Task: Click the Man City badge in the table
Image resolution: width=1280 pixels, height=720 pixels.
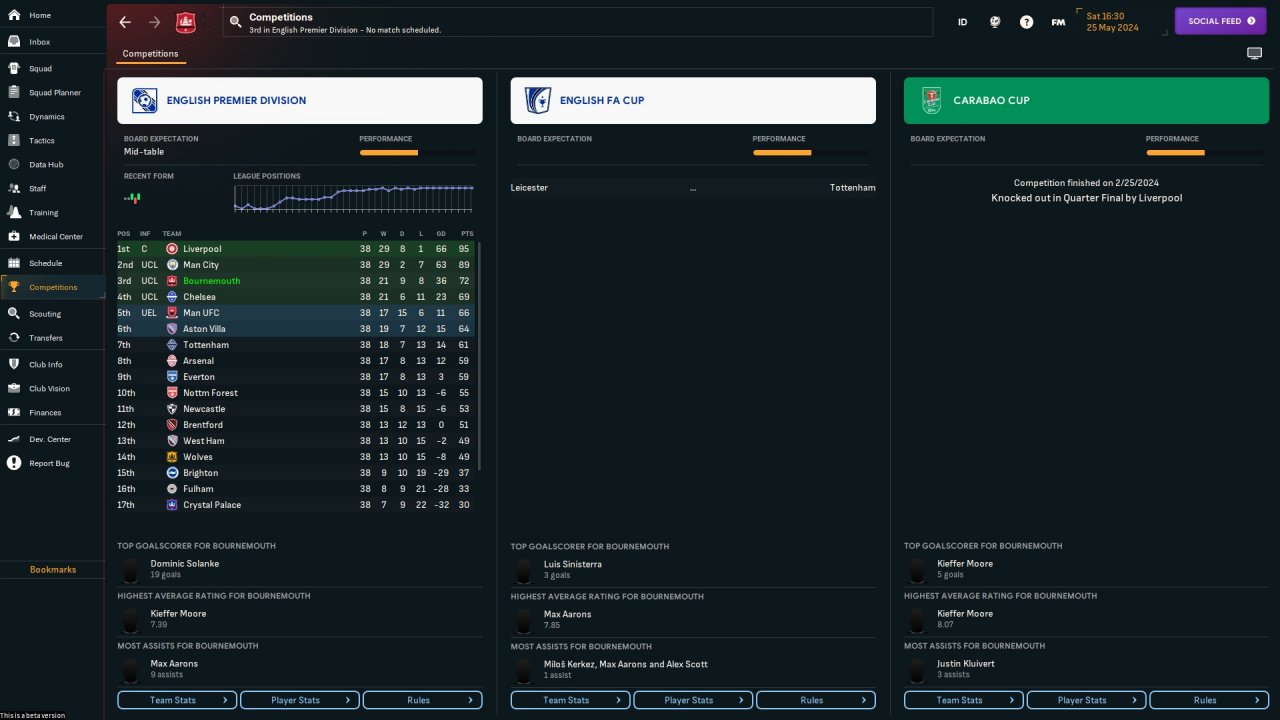Action: click(172, 265)
